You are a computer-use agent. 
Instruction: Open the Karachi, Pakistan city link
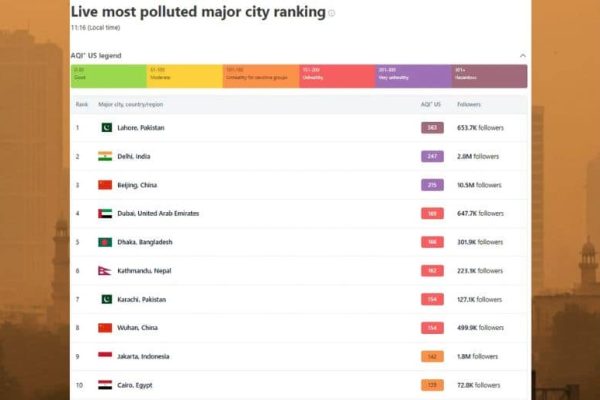pos(142,299)
